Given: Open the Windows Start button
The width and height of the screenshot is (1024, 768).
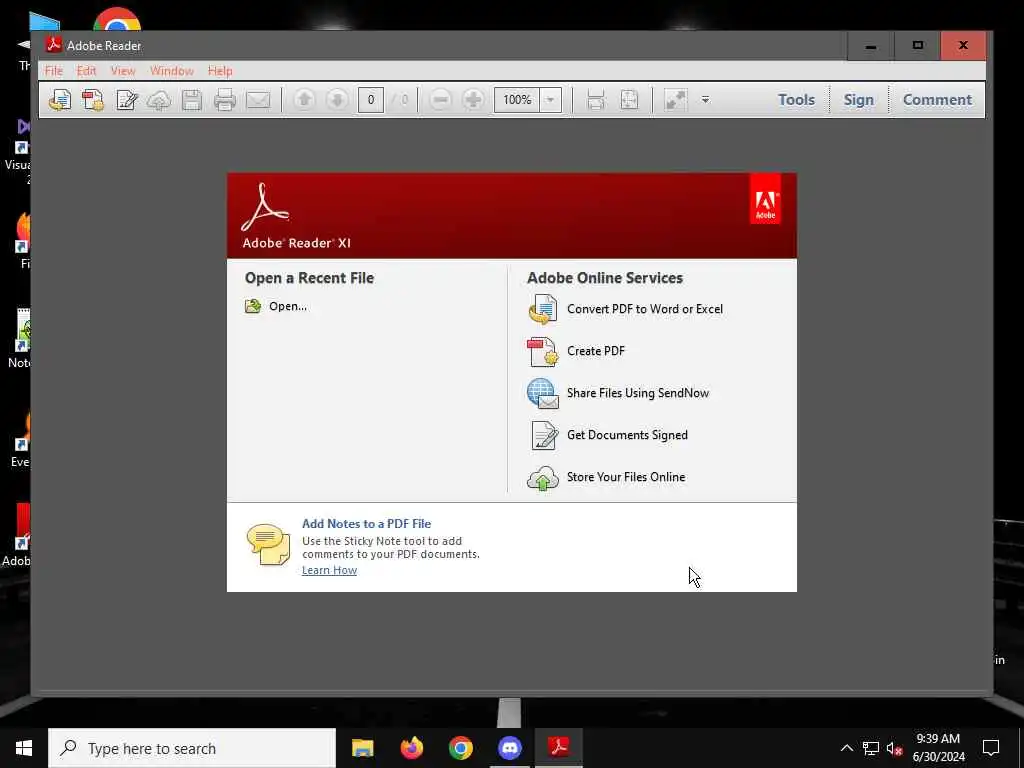Looking at the screenshot, I should tap(24, 748).
